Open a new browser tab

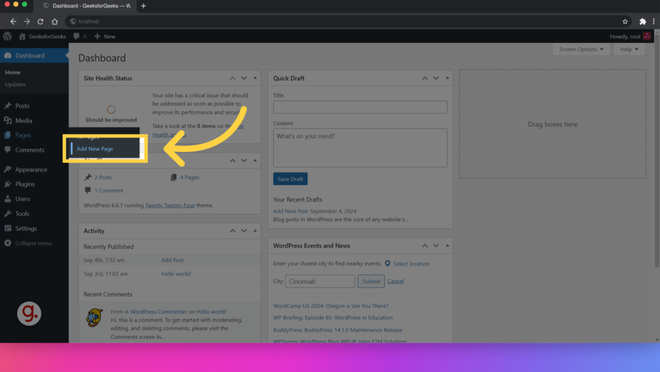144,6
